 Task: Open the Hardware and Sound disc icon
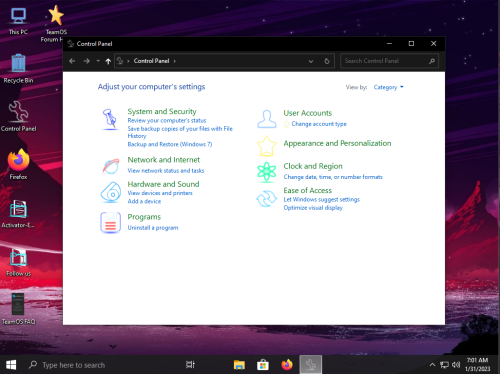click(111, 192)
